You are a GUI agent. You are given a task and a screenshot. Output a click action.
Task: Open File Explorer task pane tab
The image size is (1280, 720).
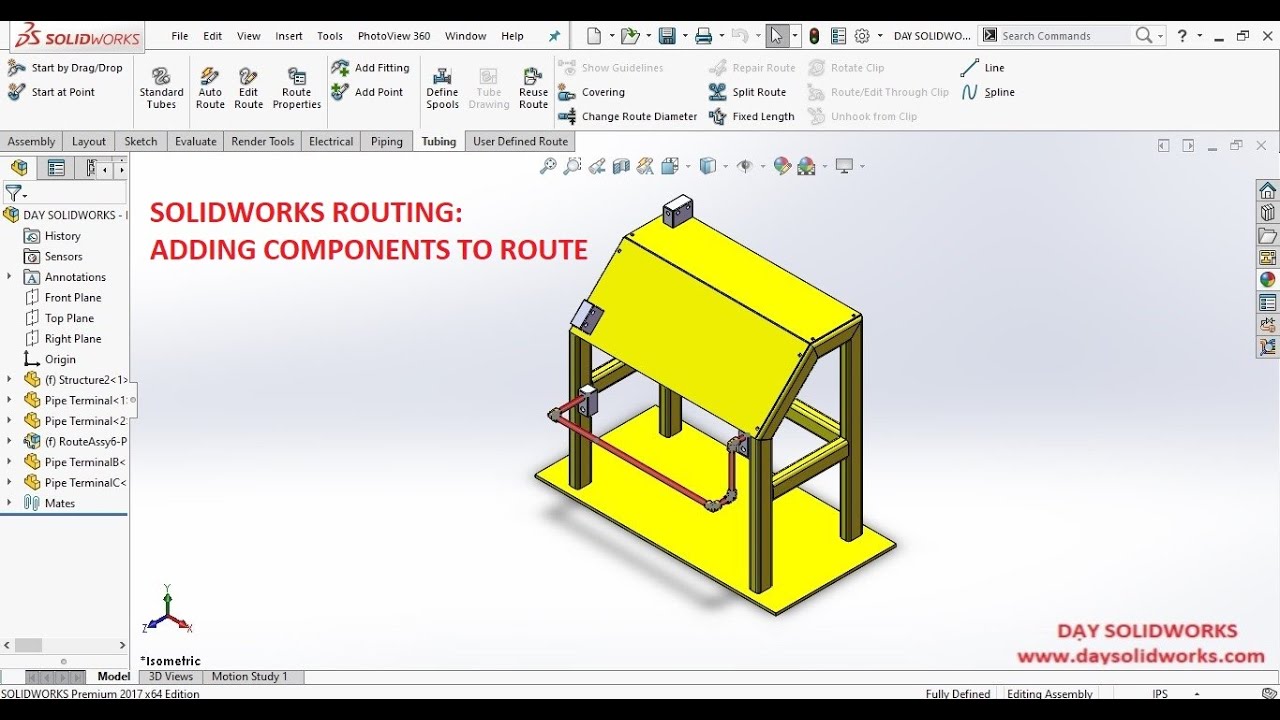pyautogui.click(x=1268, y=236)
